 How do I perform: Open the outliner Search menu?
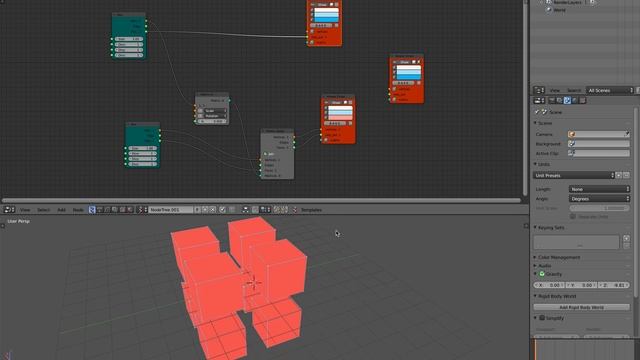(x=574, y=90)
